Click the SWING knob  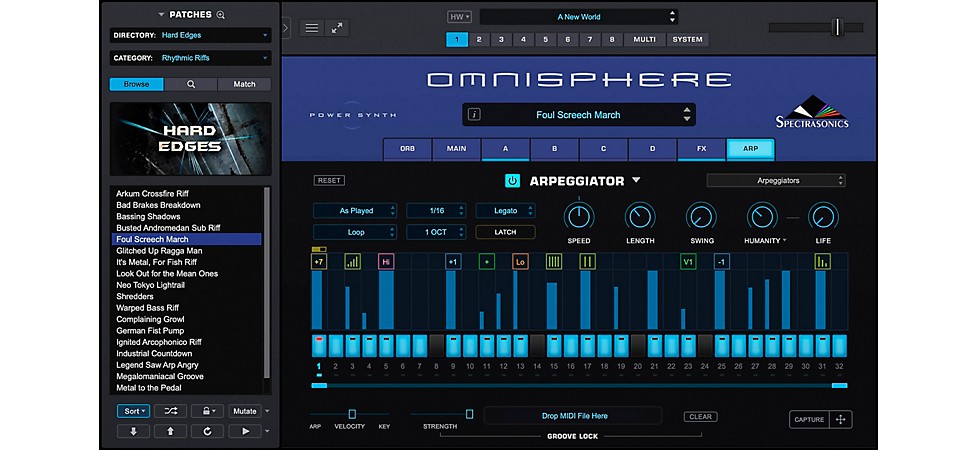(701, 217)
